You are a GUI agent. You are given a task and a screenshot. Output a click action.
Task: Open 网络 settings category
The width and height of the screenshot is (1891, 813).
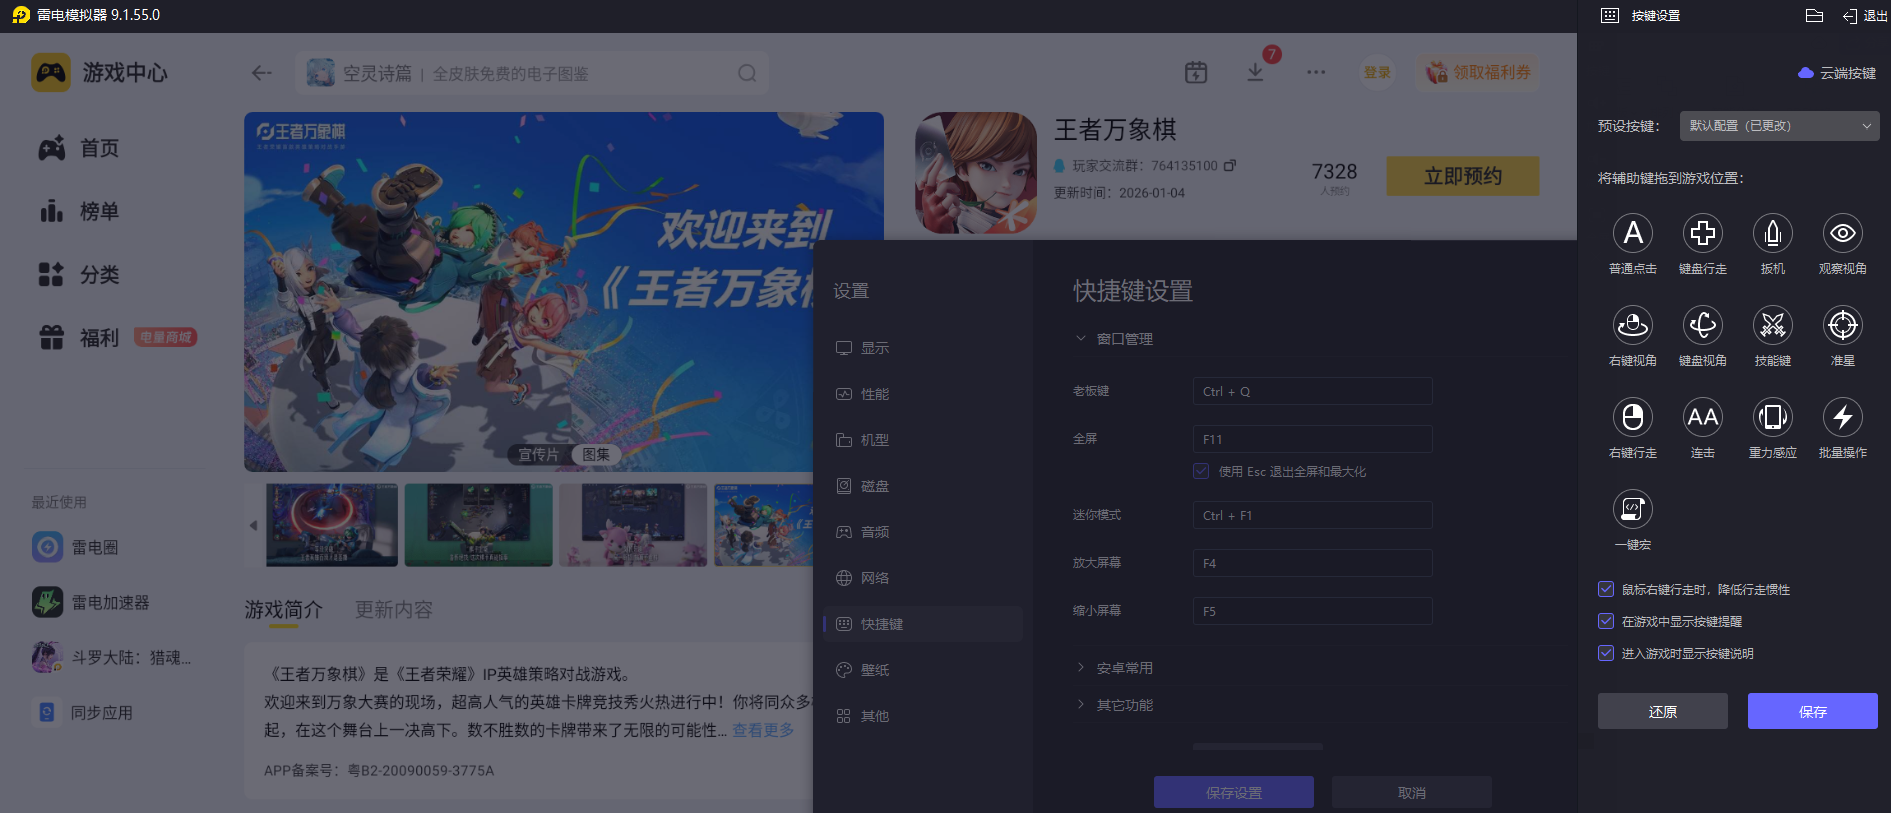[x=922, y=578]
